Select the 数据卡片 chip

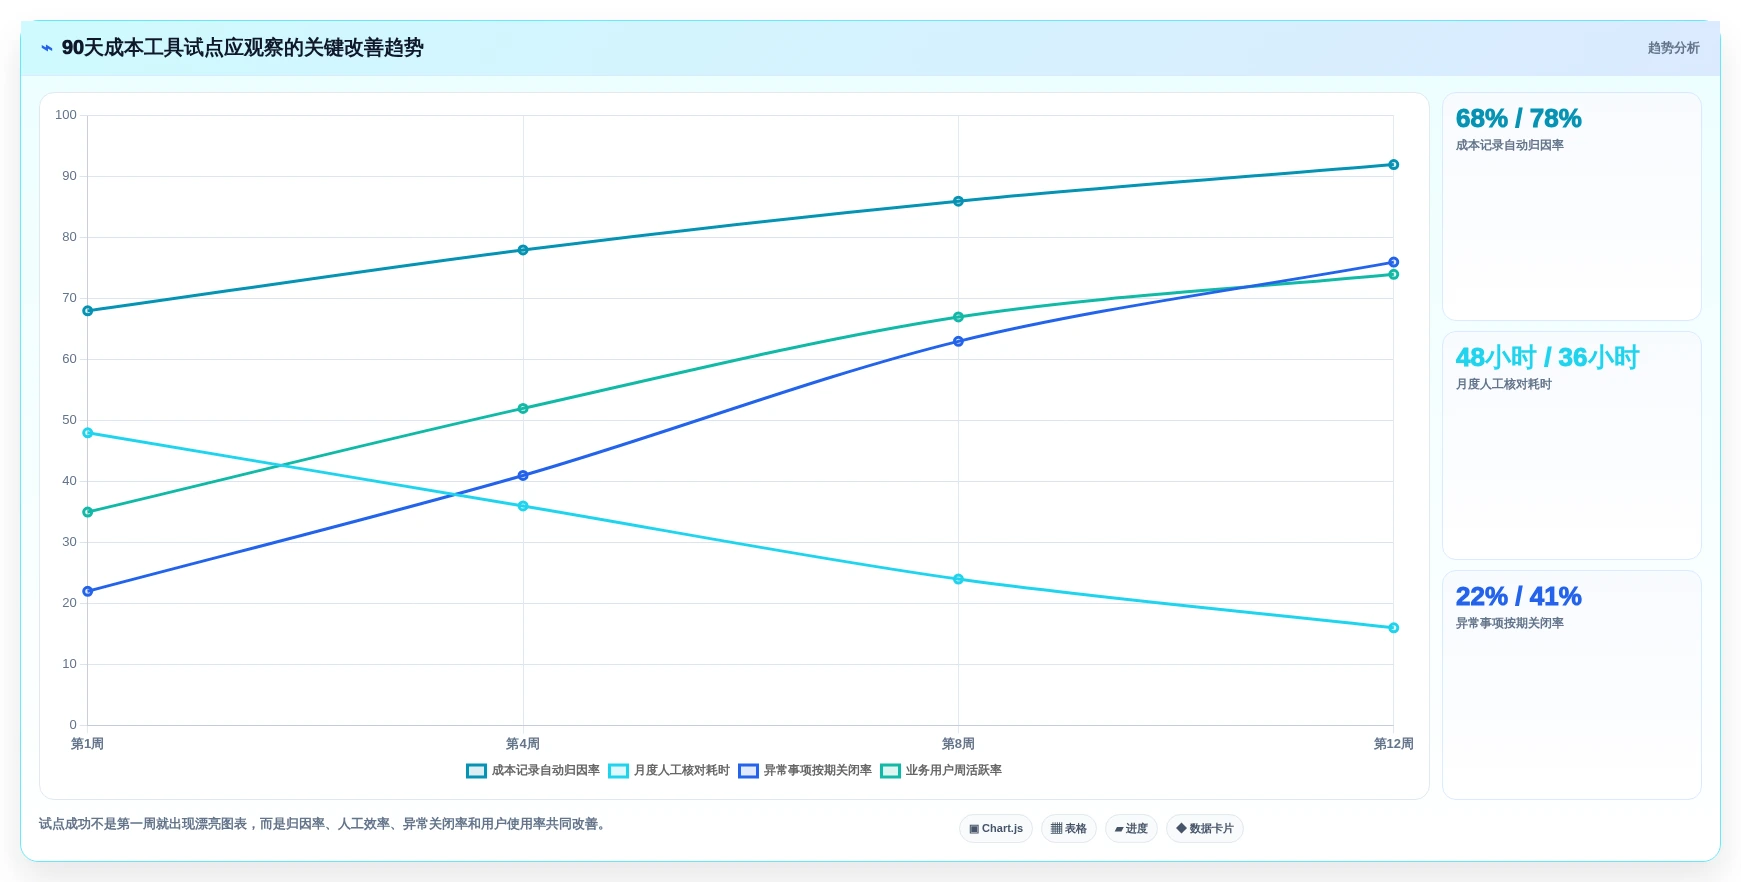(x=1205, y=829)
